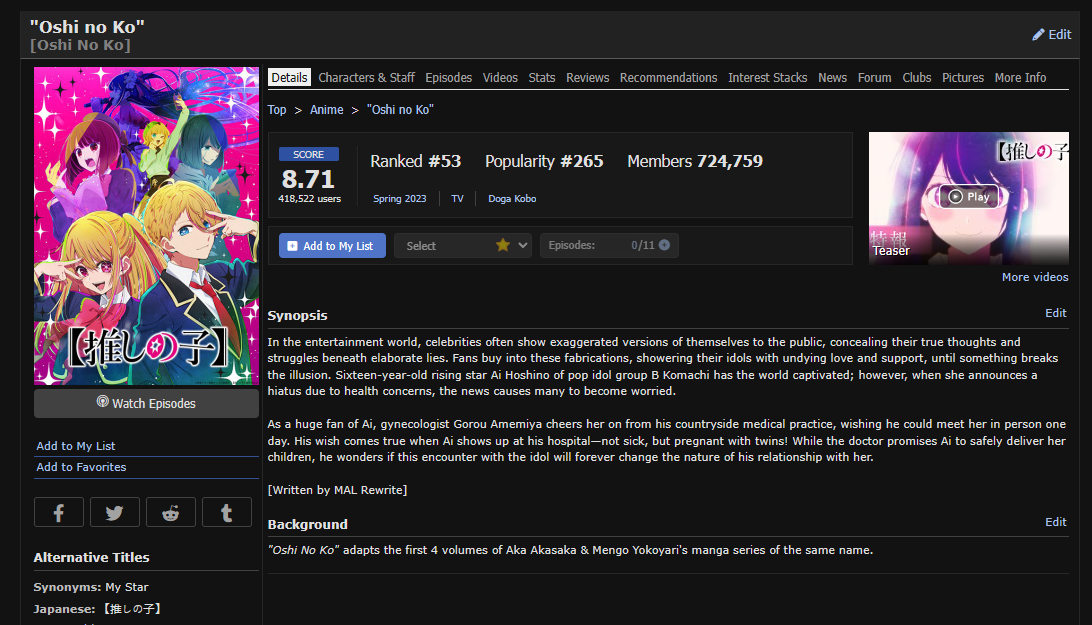Click the Watch Episodes button

click(146, 403)
